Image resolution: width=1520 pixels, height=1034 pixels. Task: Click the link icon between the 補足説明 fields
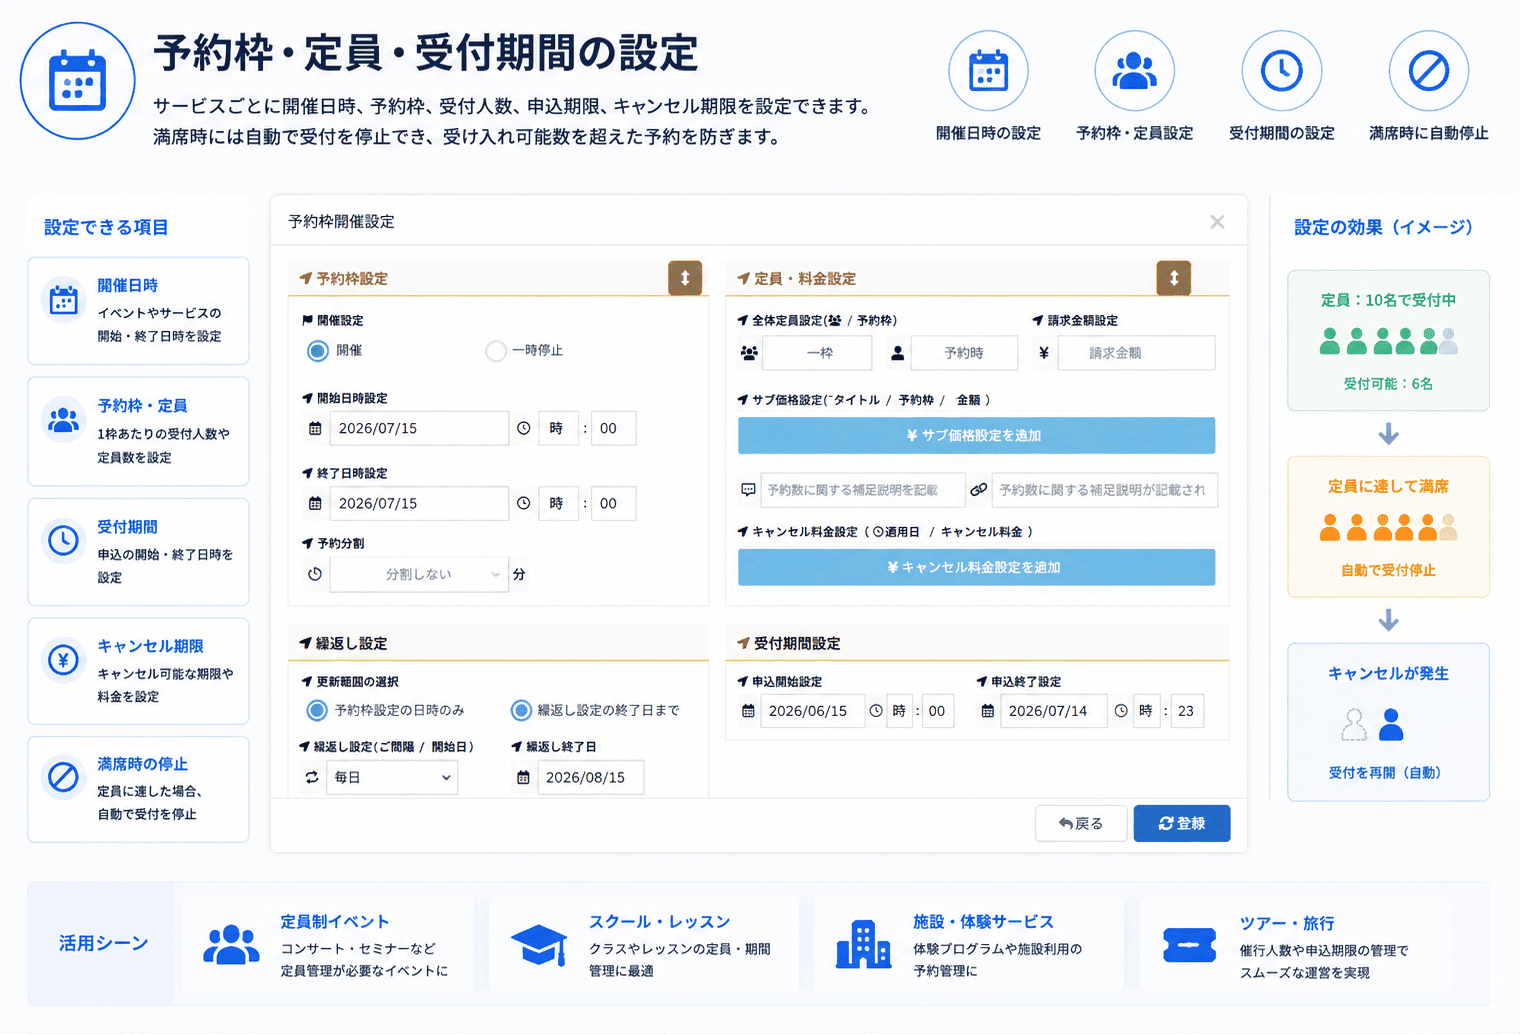tap(979, 490)
